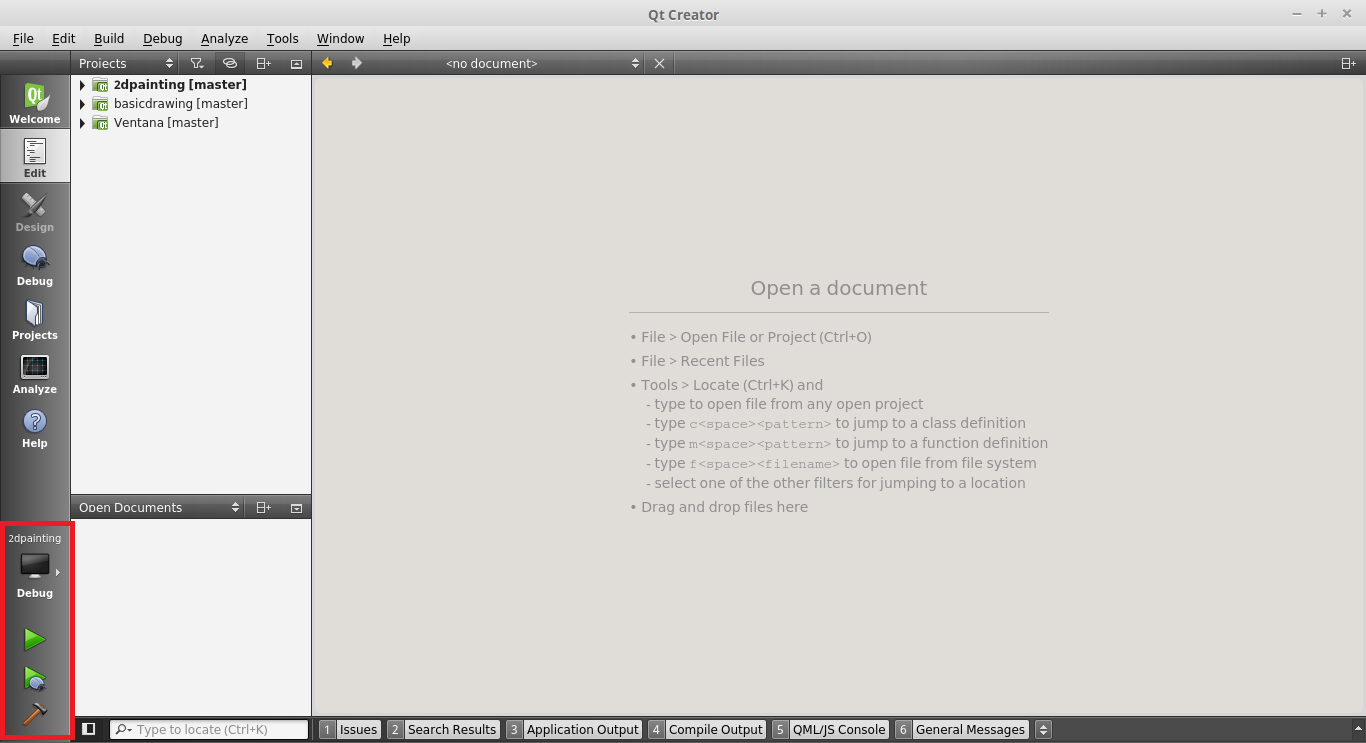Split the Open Documents pane
Viewport: 1366px width, 743px height.
[263, 507]
